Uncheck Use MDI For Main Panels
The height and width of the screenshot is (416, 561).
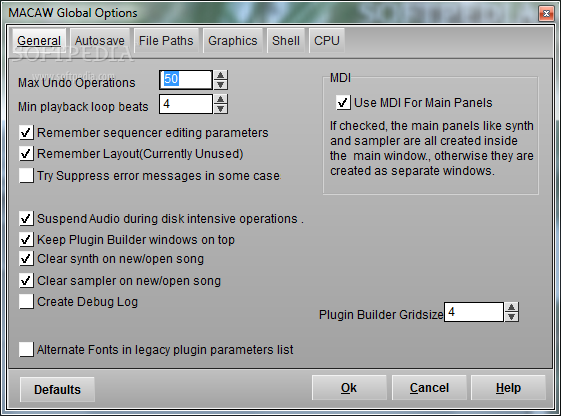pyautogui.click(x=343, y=103)
